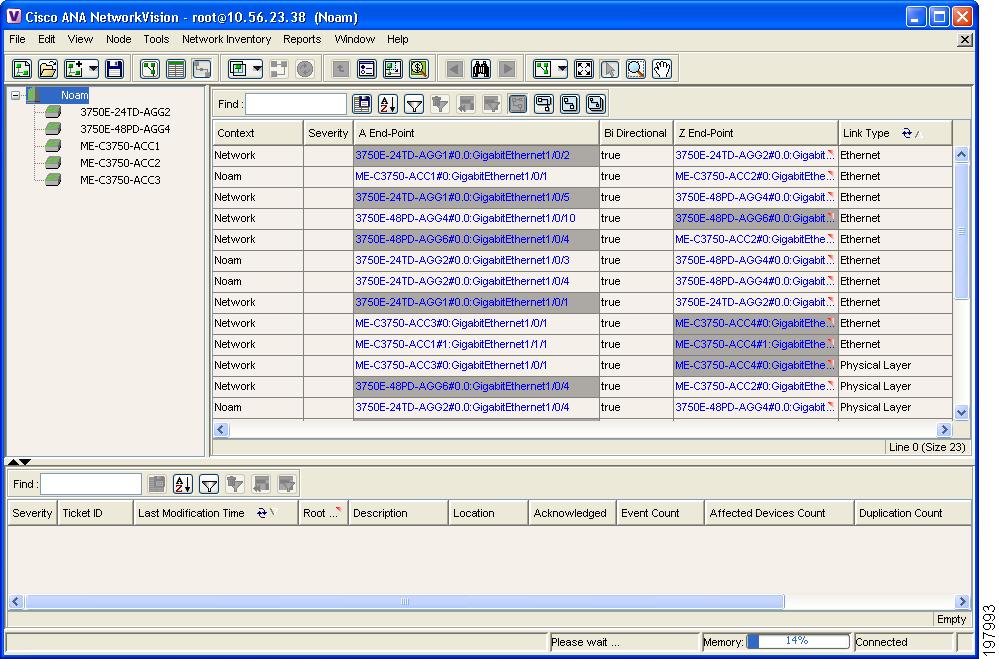
Task: Activate the selection pointer mode
Action: (x=610, y=69)
